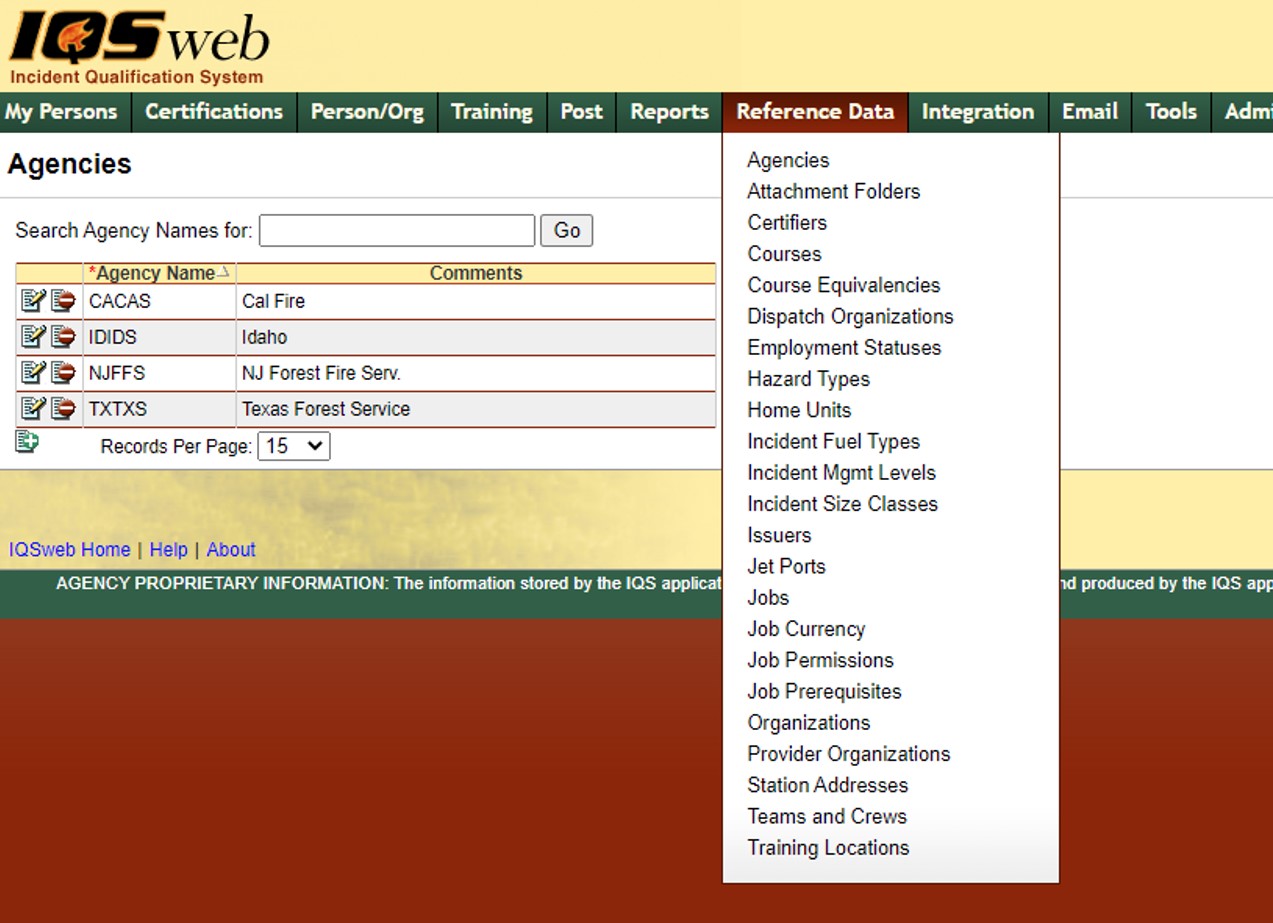Open Job Currency menu entry
The height and width of the screenshot is (923, 1273).
[x=806, y=629]
